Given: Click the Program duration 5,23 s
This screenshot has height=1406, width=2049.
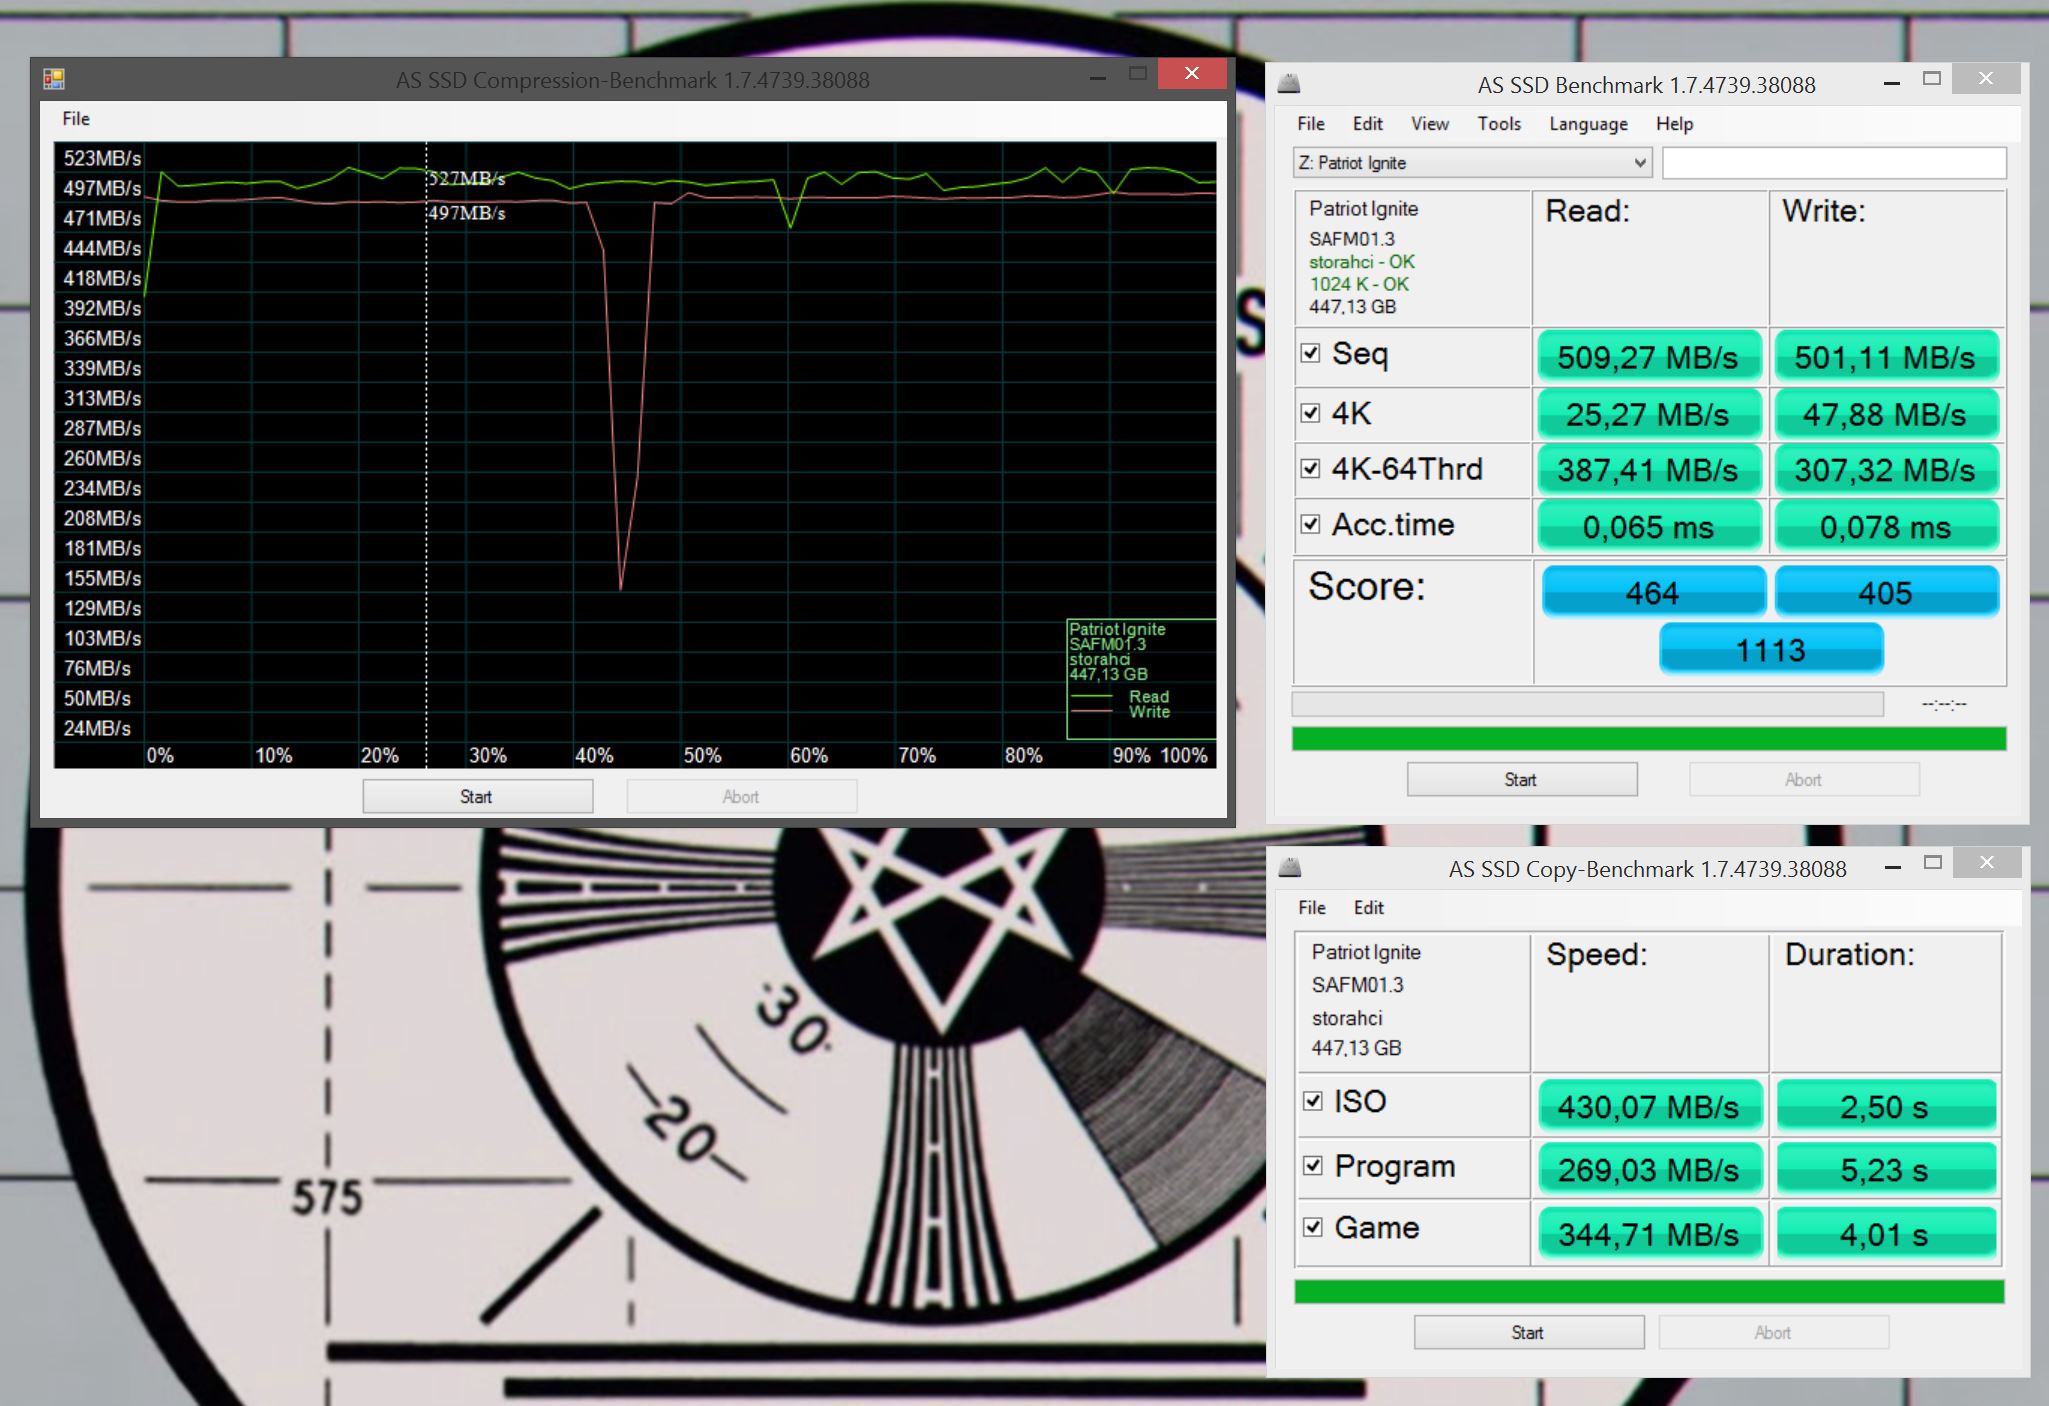Looking at the screenshot, I should [1885, 1169].
